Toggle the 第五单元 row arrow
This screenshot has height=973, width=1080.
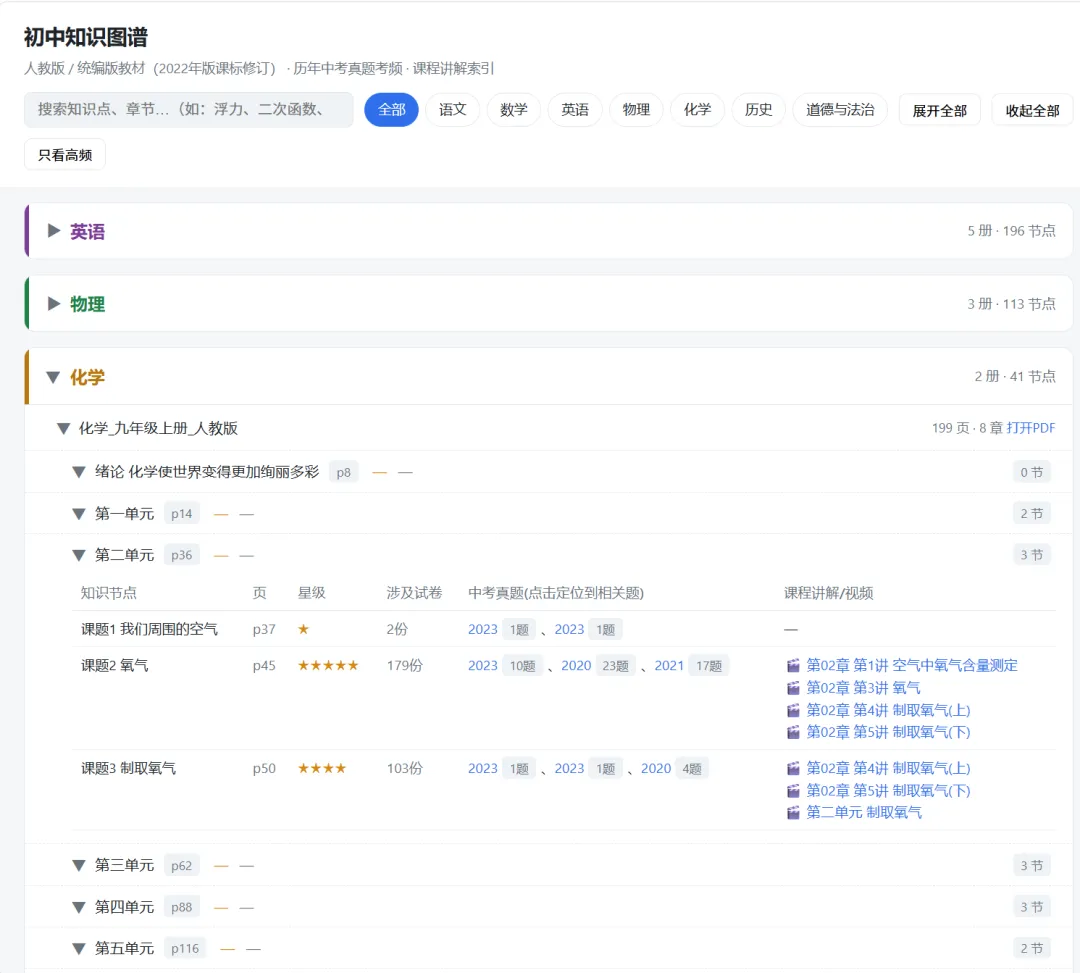click(x=79, y=949)
